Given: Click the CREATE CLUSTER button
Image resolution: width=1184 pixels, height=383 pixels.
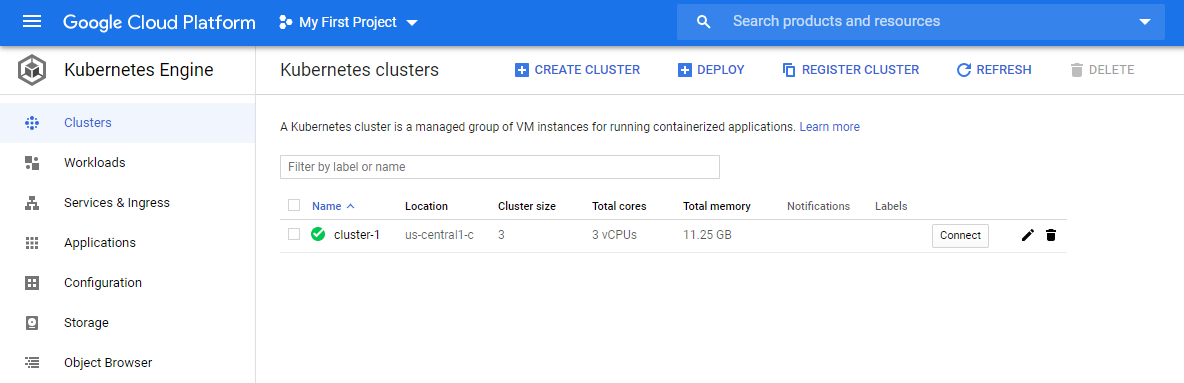Looking at the screenshot, I should [577, 70].
